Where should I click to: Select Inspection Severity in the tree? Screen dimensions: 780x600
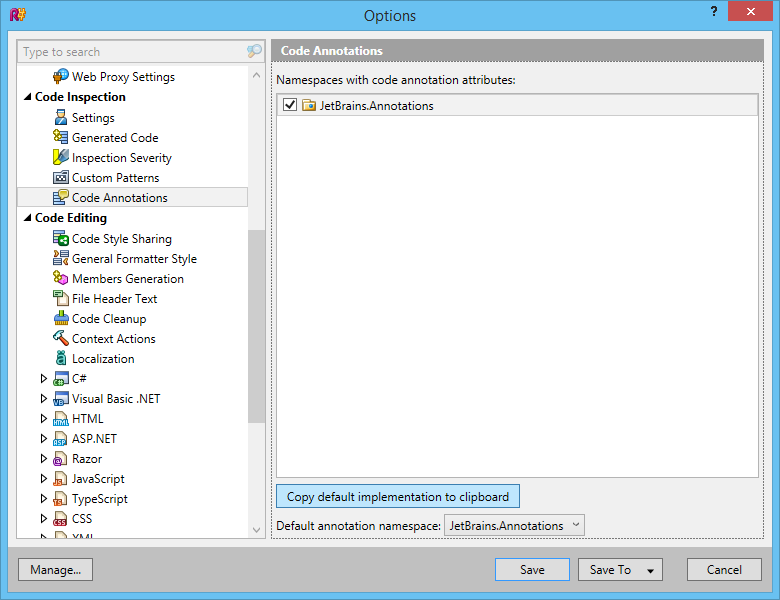tap(121, 158)
